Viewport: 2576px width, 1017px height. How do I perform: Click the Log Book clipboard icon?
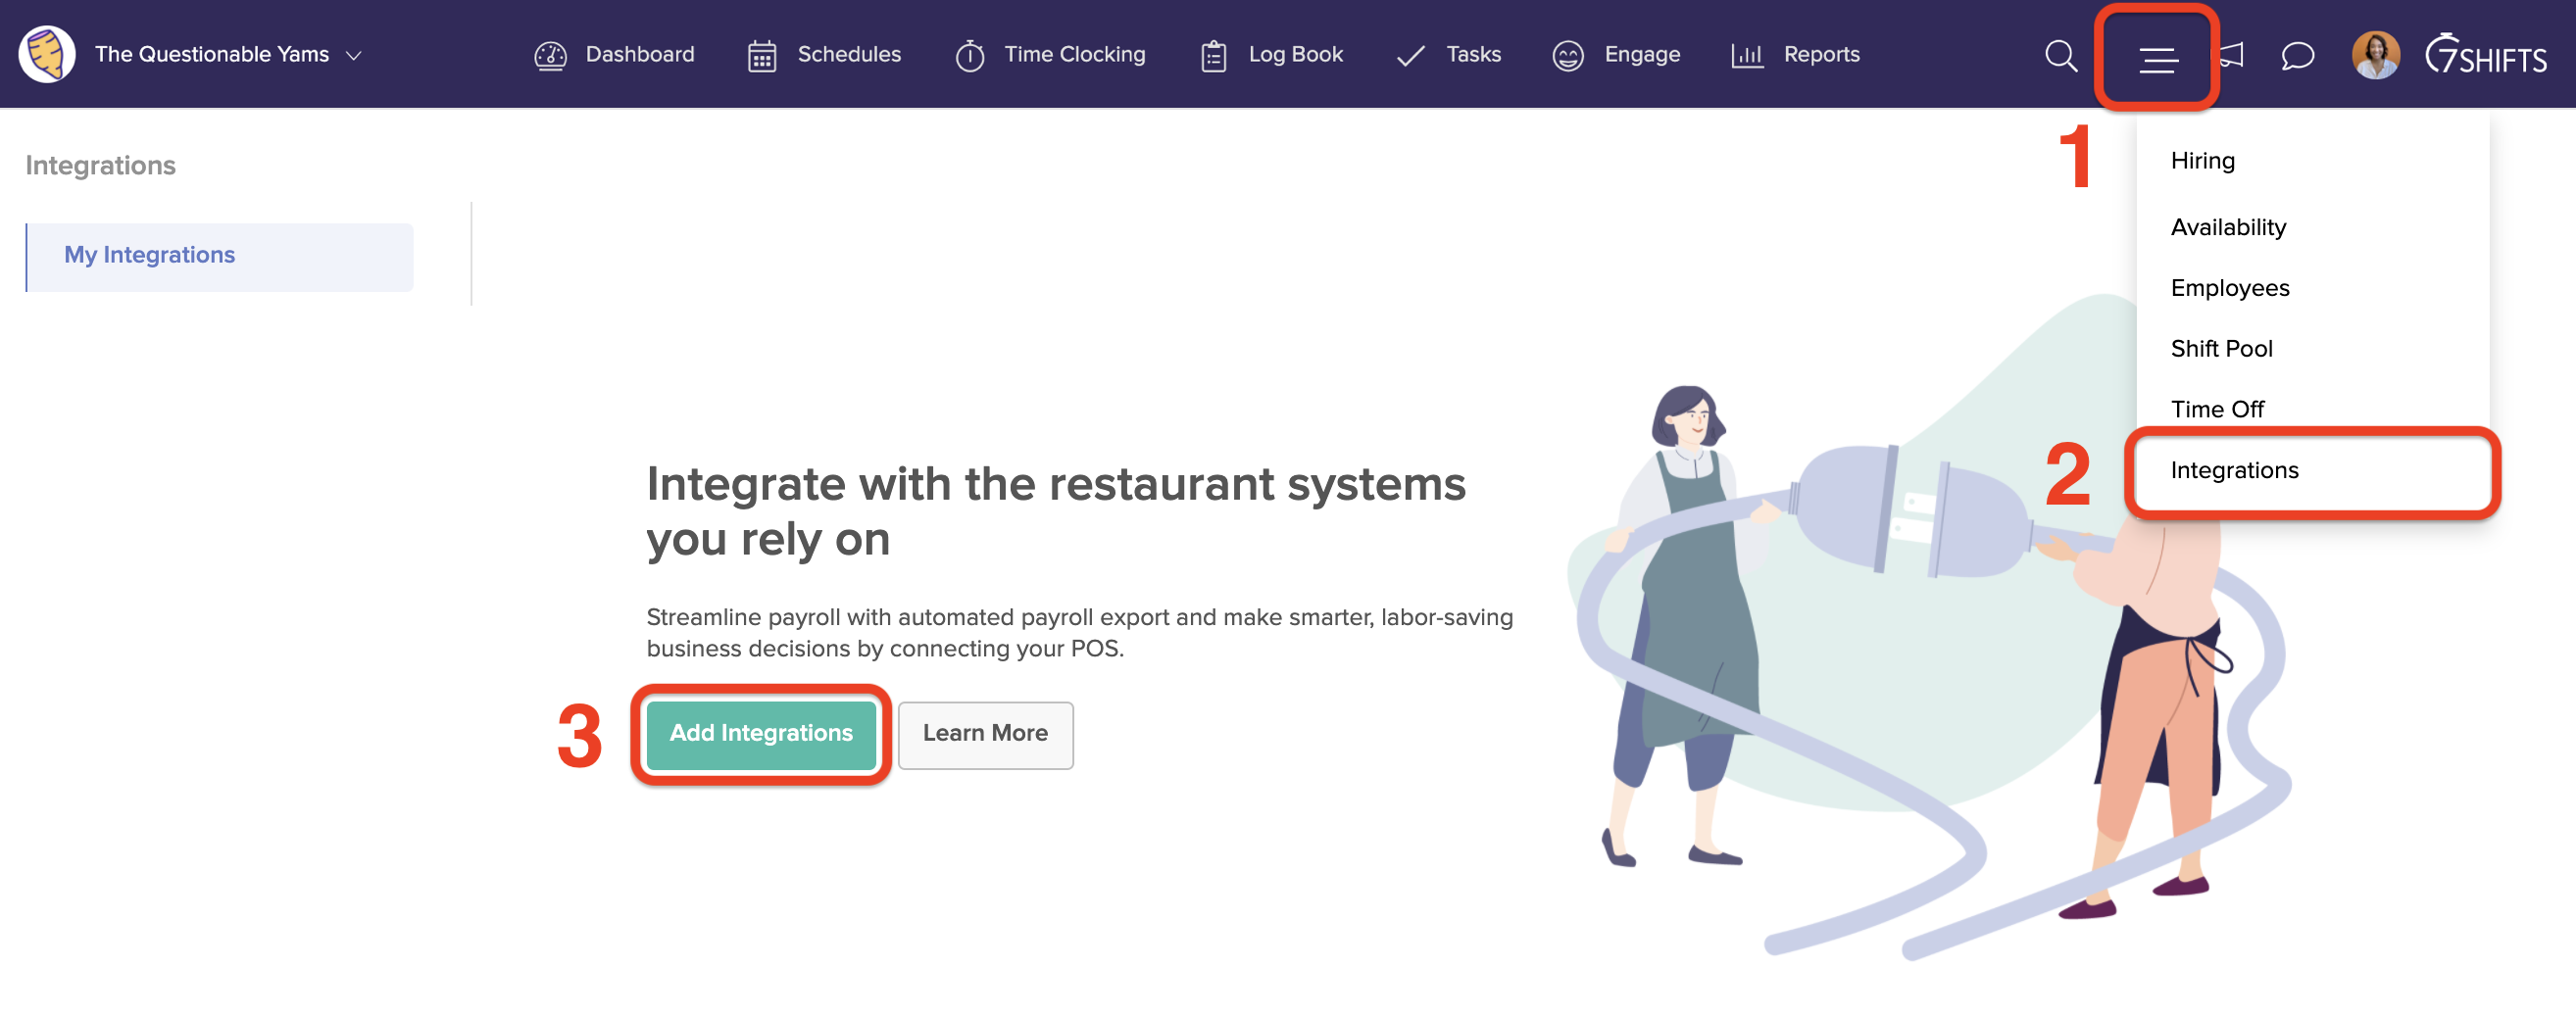(1213, 56)
